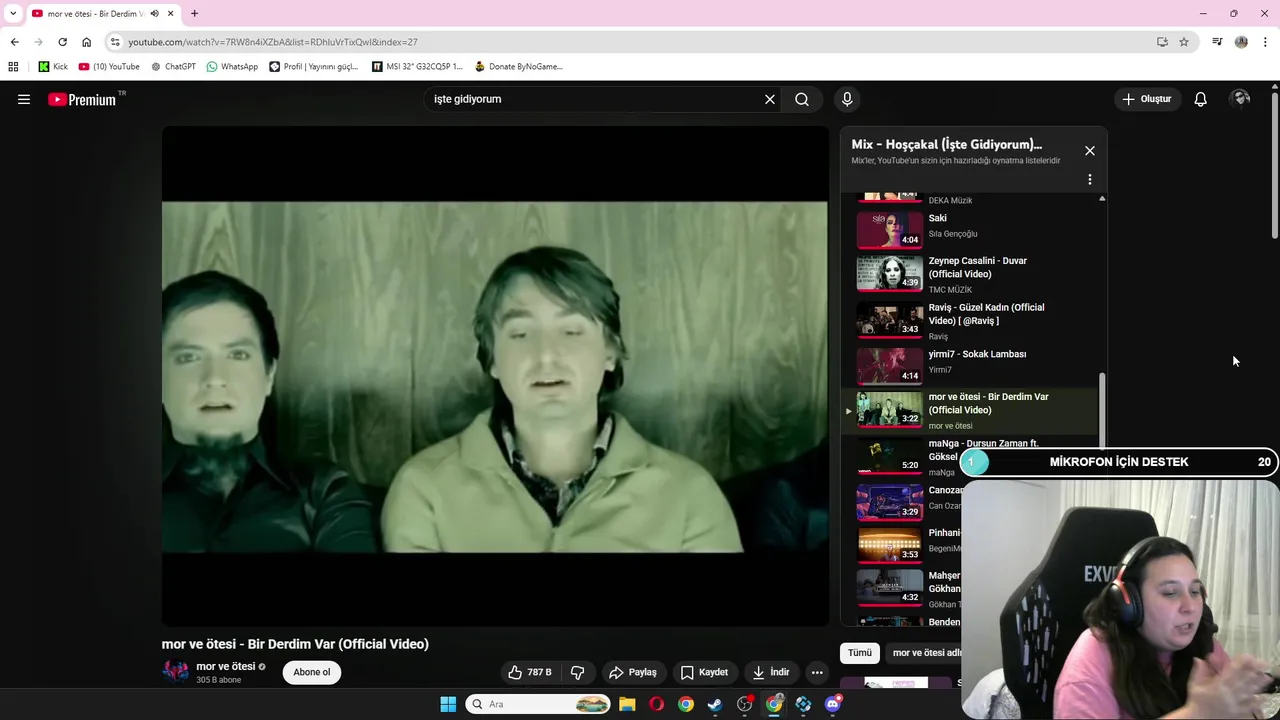Click the video title Bir Derdim Var
Viewport: 1280px width, 720px height.
[x=295, y=644]
